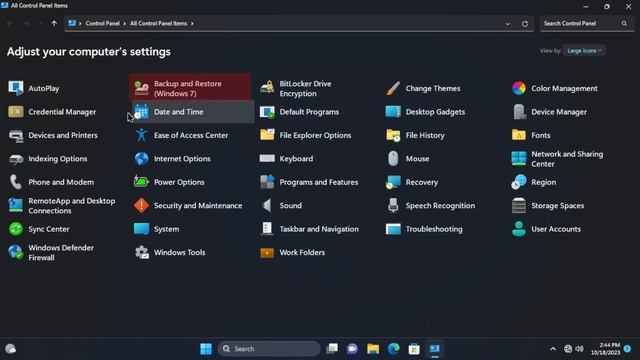
Task: Open the Work Folders icon
Action: pos(267,253)
